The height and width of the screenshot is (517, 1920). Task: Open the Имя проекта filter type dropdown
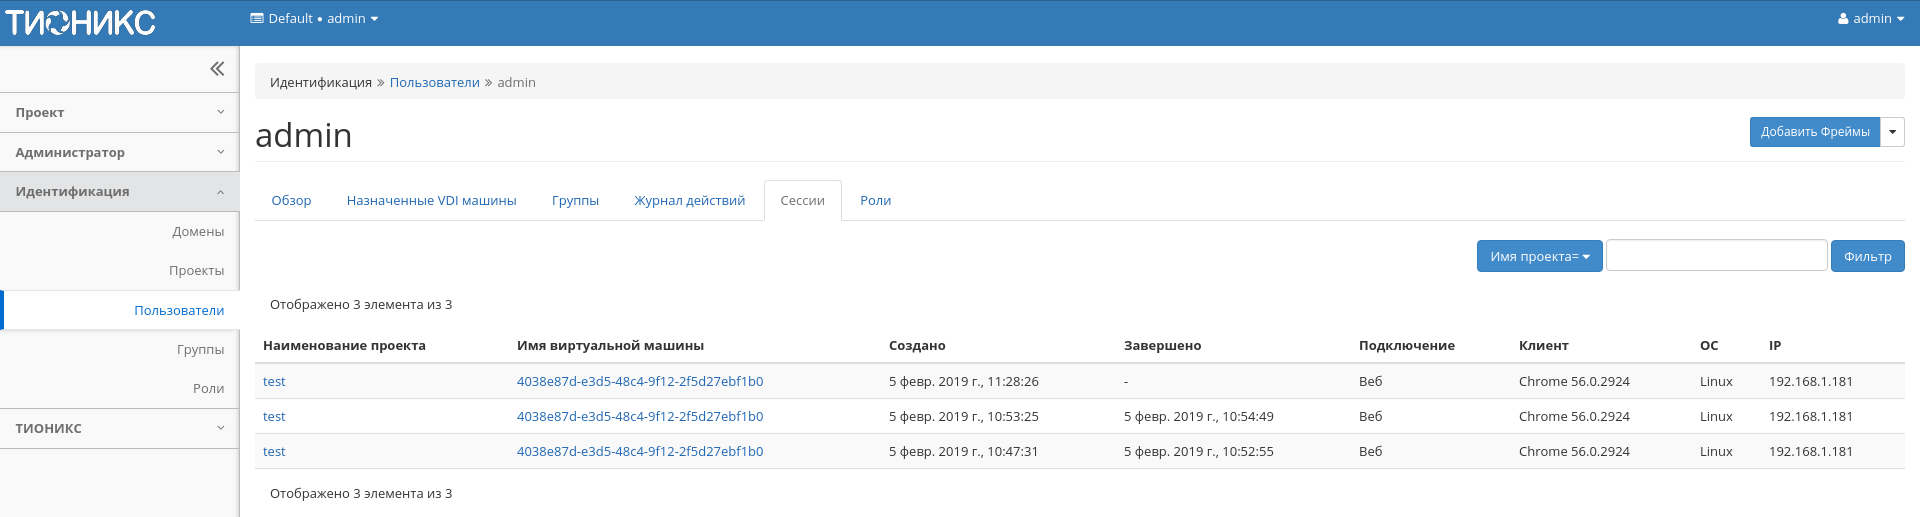pos(1539,257)
